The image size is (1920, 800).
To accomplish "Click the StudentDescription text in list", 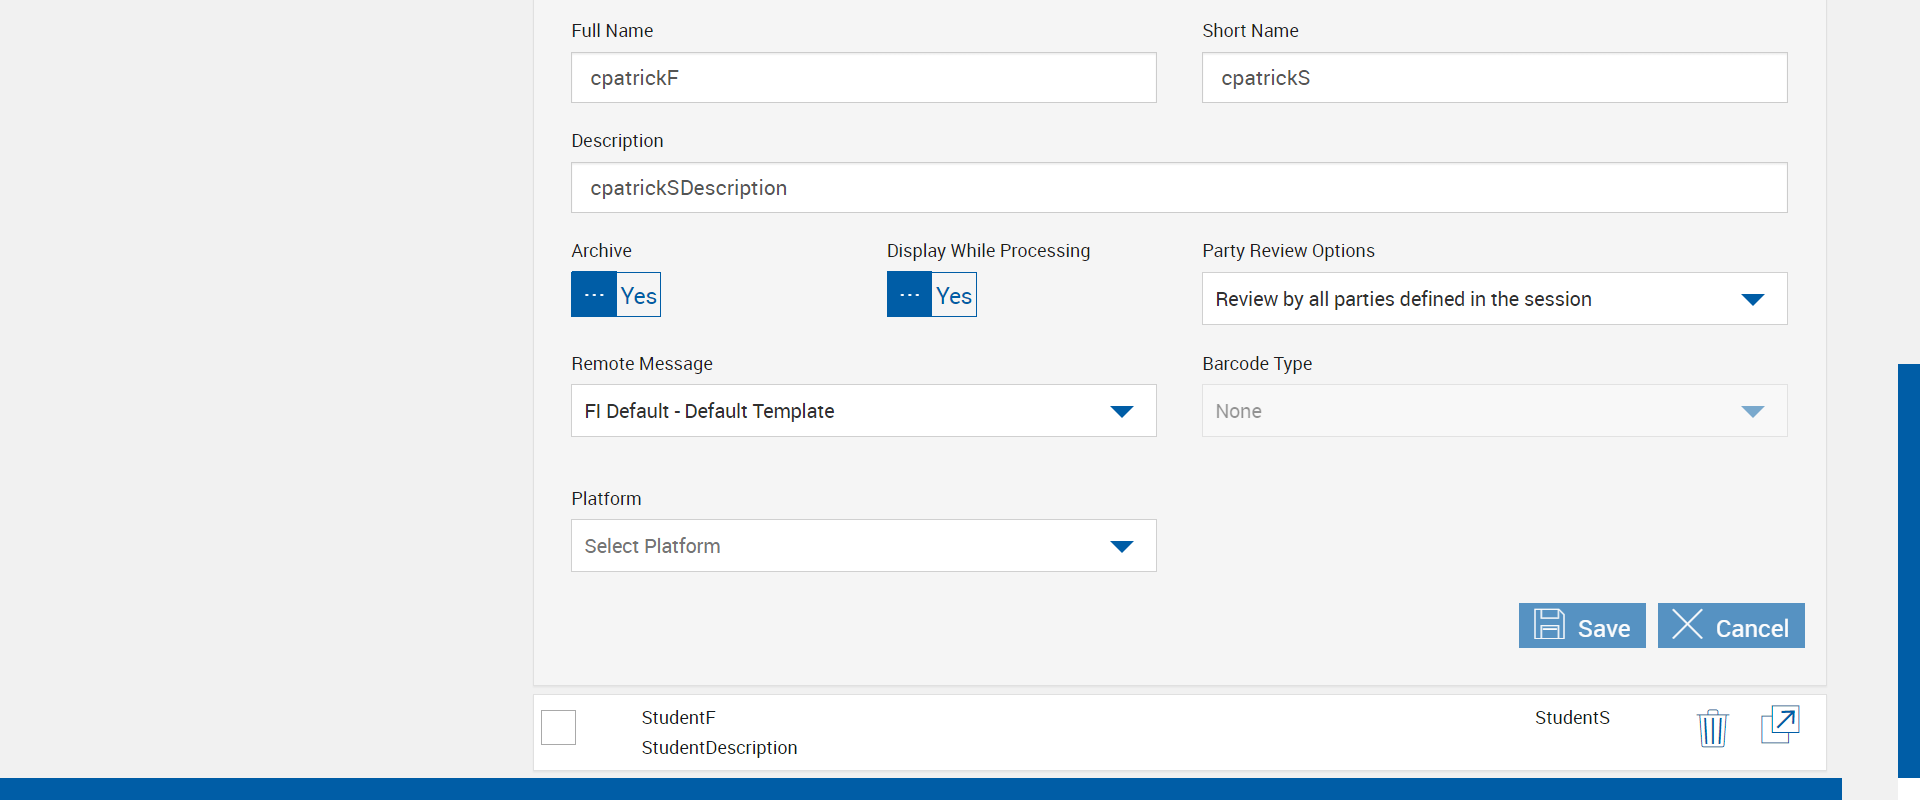I will click(x=719, y=748).
